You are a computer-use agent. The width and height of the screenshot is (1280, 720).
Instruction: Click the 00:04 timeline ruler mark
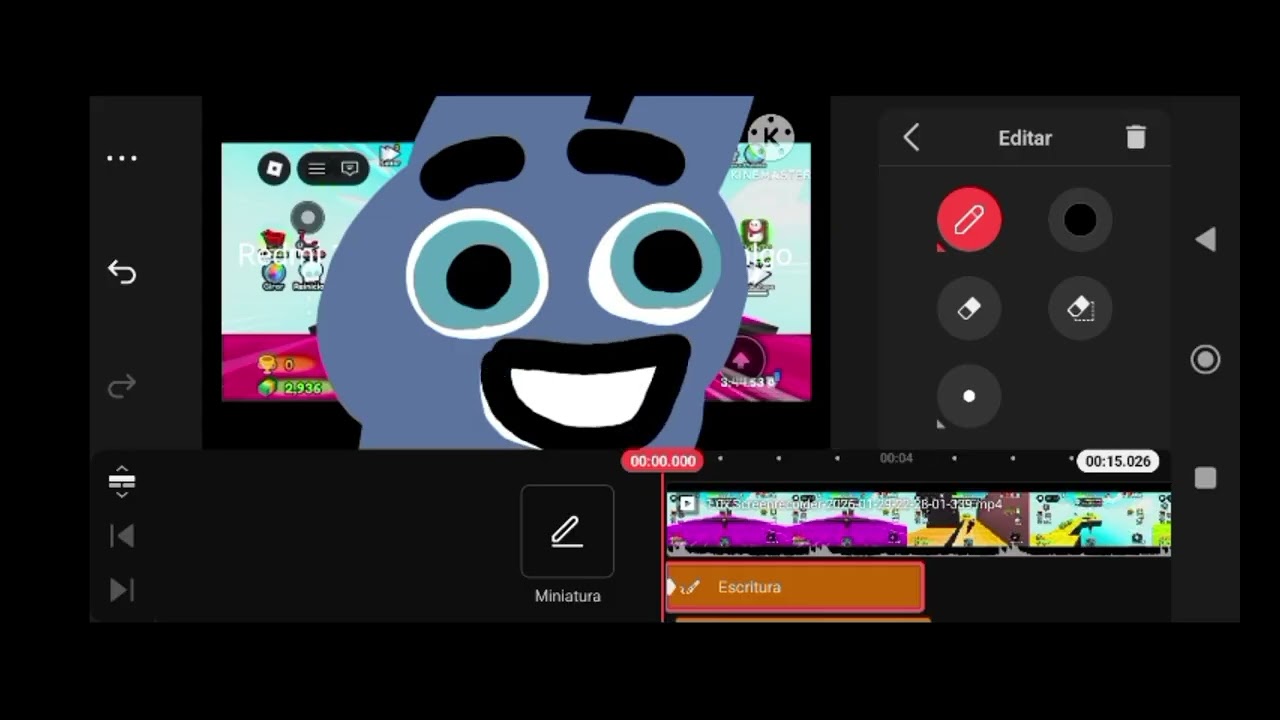point(896,458)
